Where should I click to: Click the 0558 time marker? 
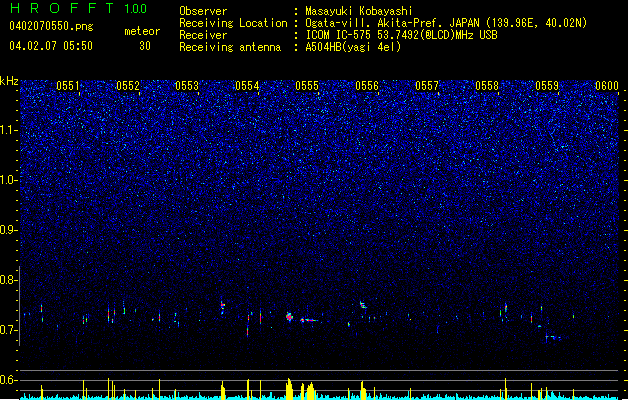point(487,86)
